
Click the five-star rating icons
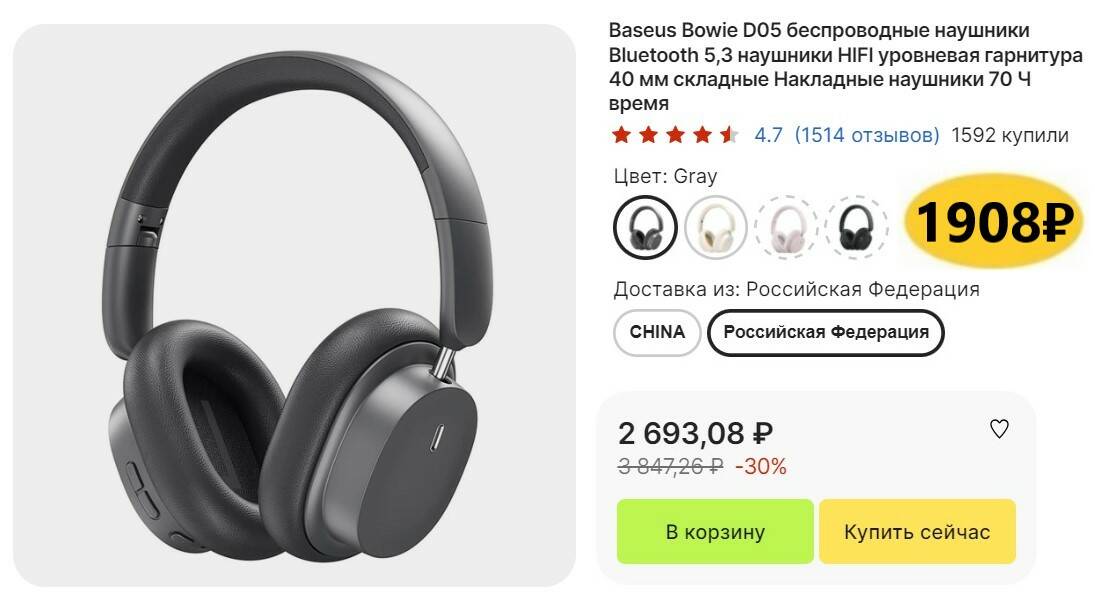675,134
